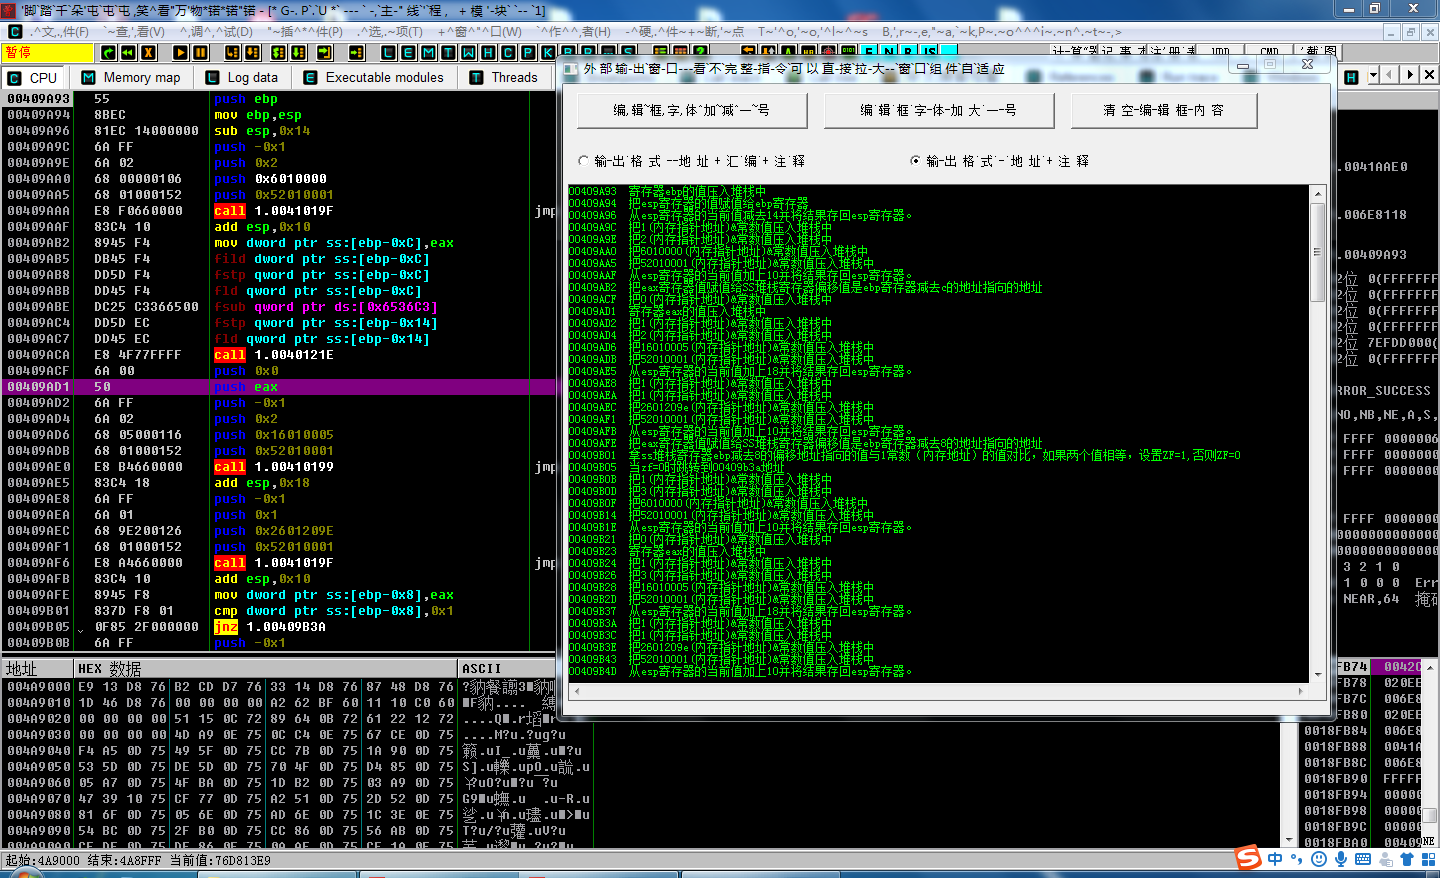
Task: Toggle Chinese input mode 中 icon
Action: pos(1275,859)
